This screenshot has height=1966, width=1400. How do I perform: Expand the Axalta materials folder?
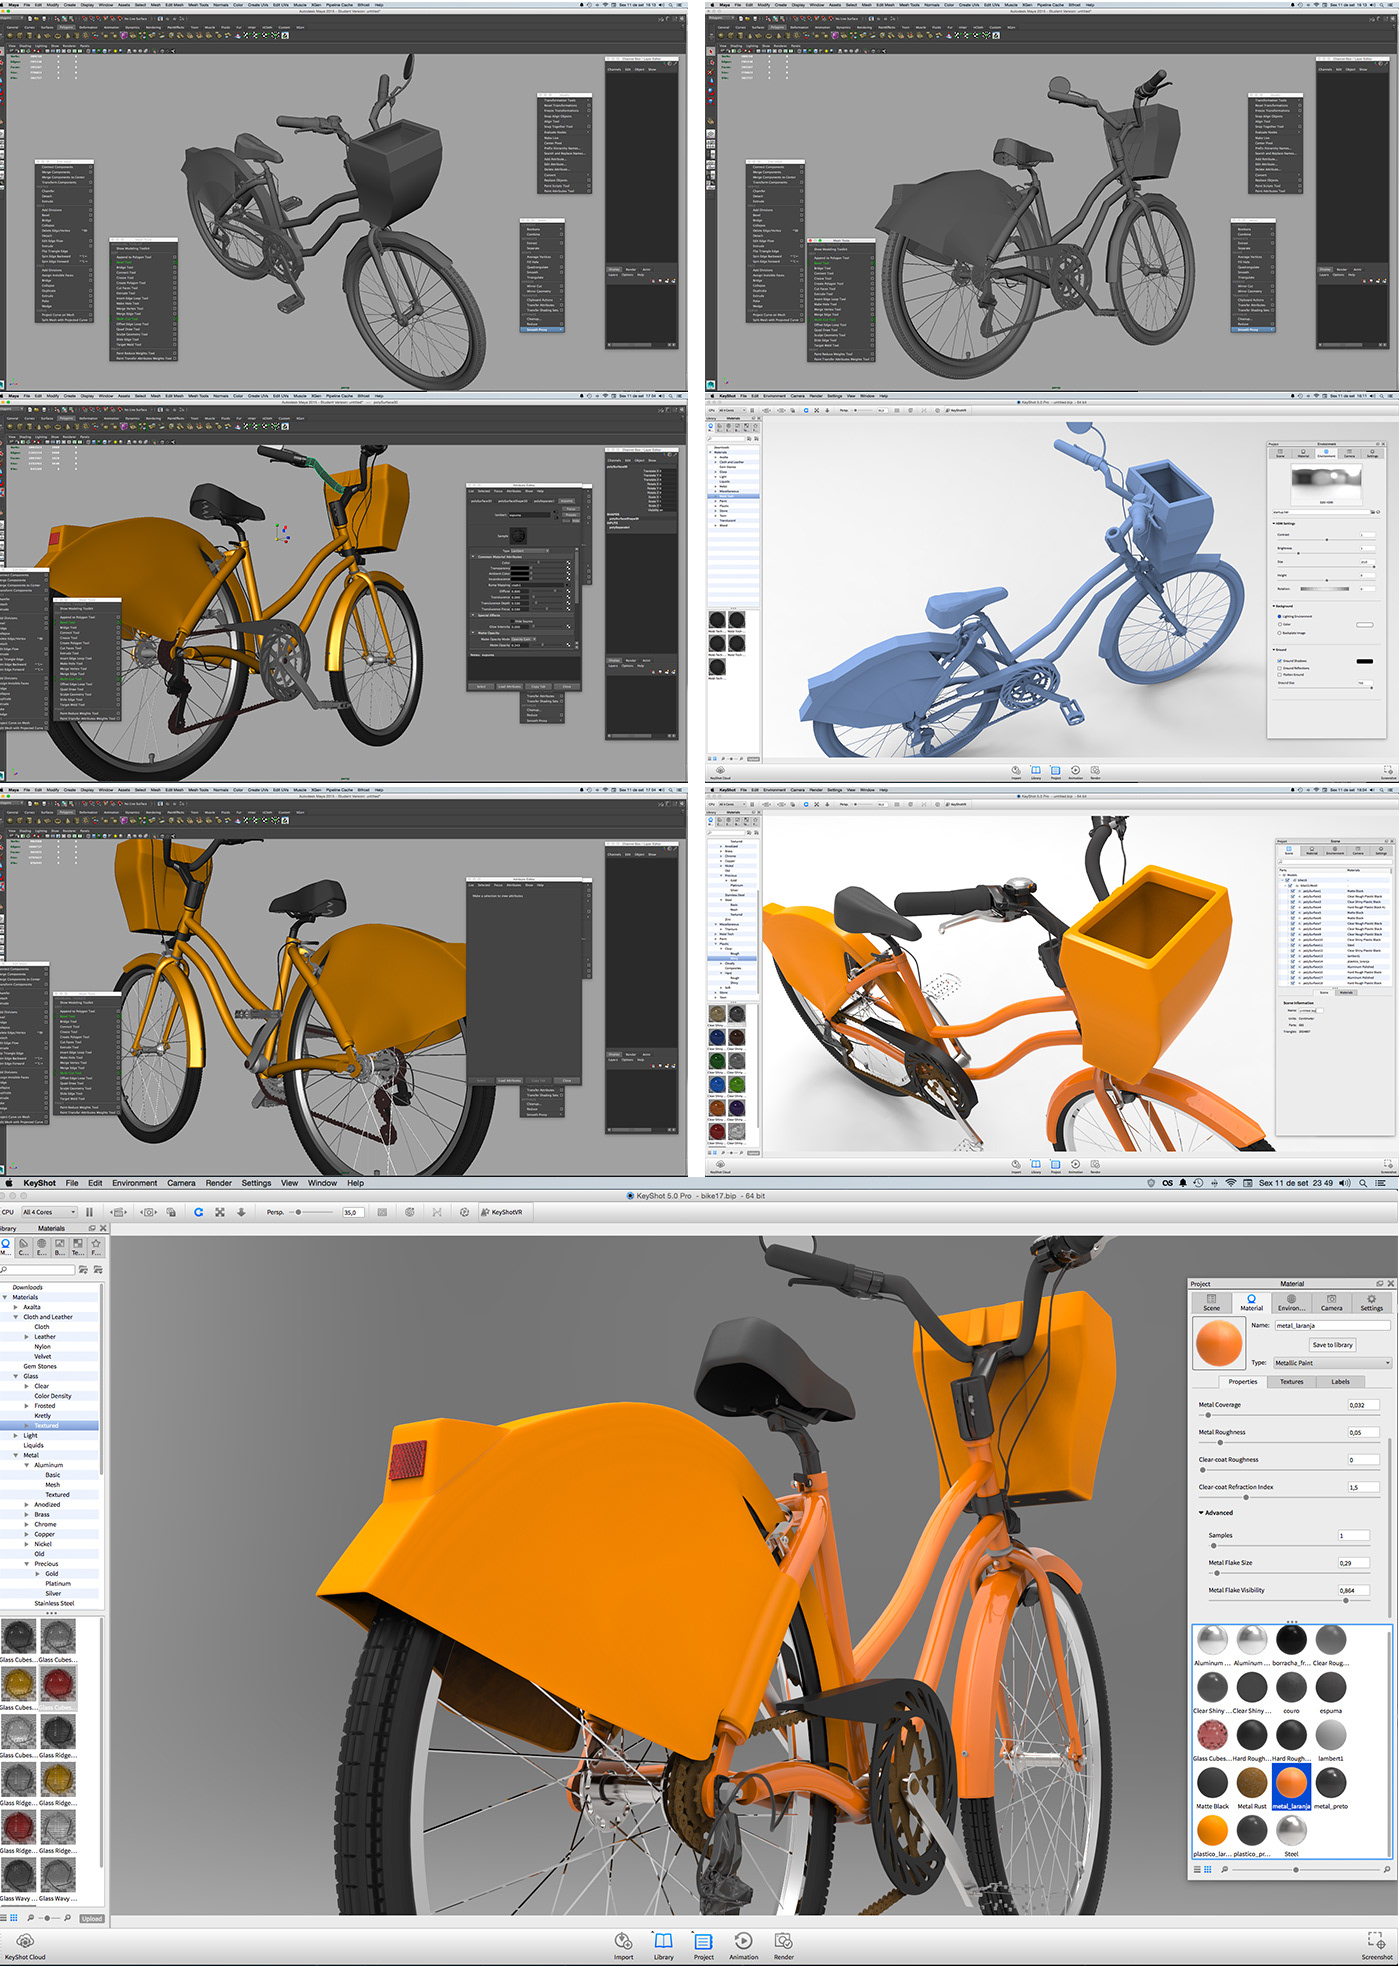tap(15, 1307)
